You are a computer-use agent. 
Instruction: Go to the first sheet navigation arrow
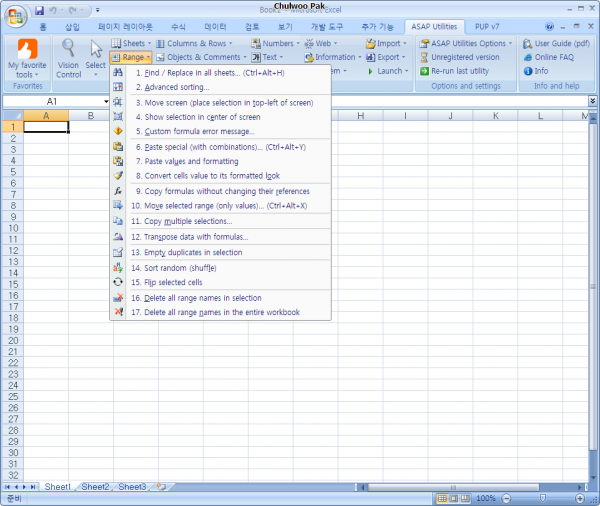click(8, 487)
